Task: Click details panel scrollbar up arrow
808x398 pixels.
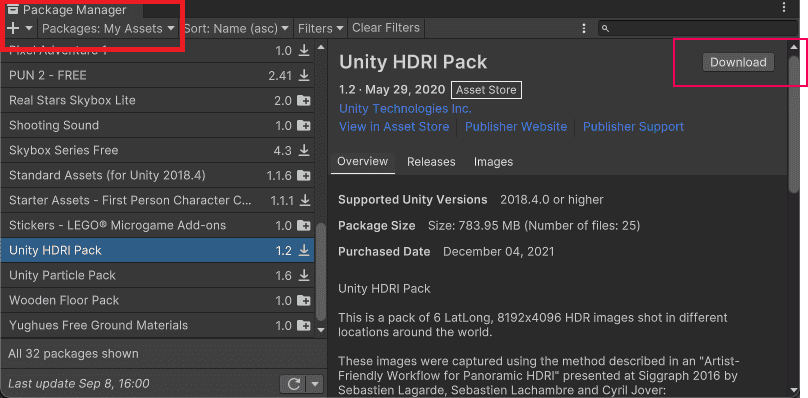Action: click(x=794, y=47)
